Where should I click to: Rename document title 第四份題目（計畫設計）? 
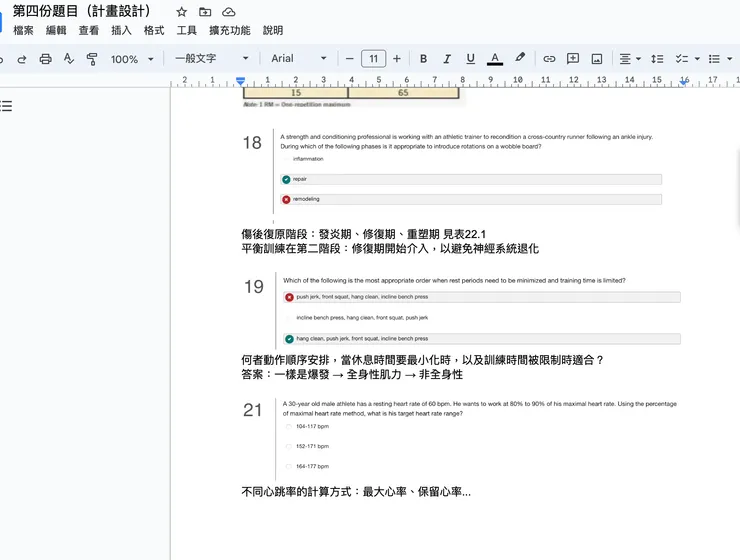[x=82, y=11]
